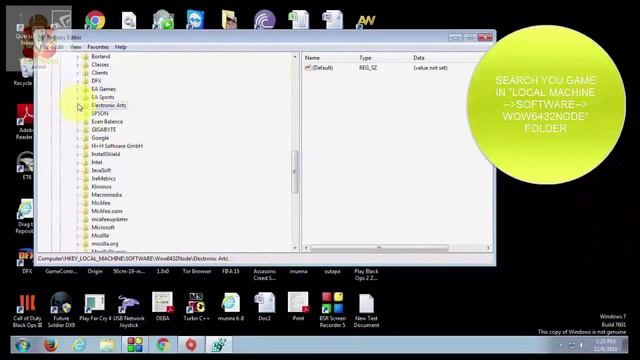640x360 pixels.
Task: Select the EPSON key
Action: pyautogui.click(x=100, y=113)
